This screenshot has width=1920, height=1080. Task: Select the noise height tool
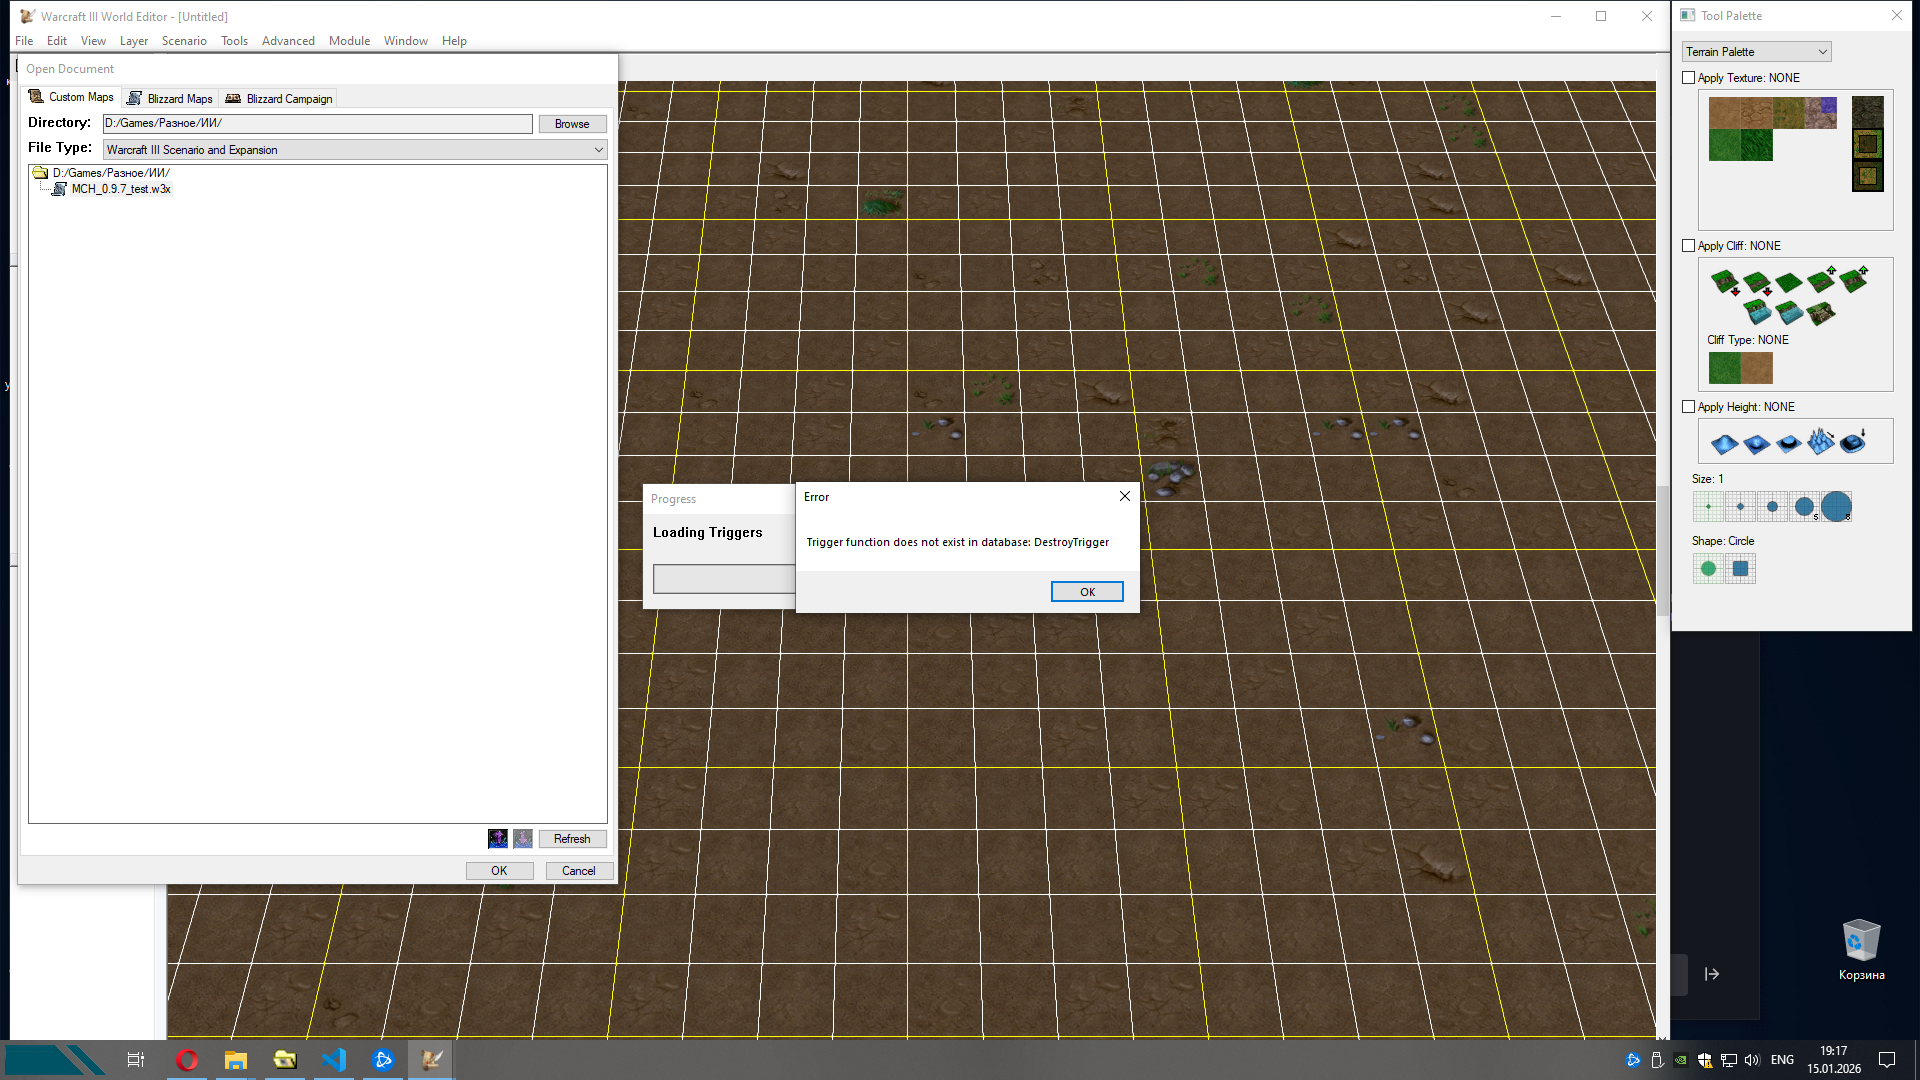tap(1821, 442)
